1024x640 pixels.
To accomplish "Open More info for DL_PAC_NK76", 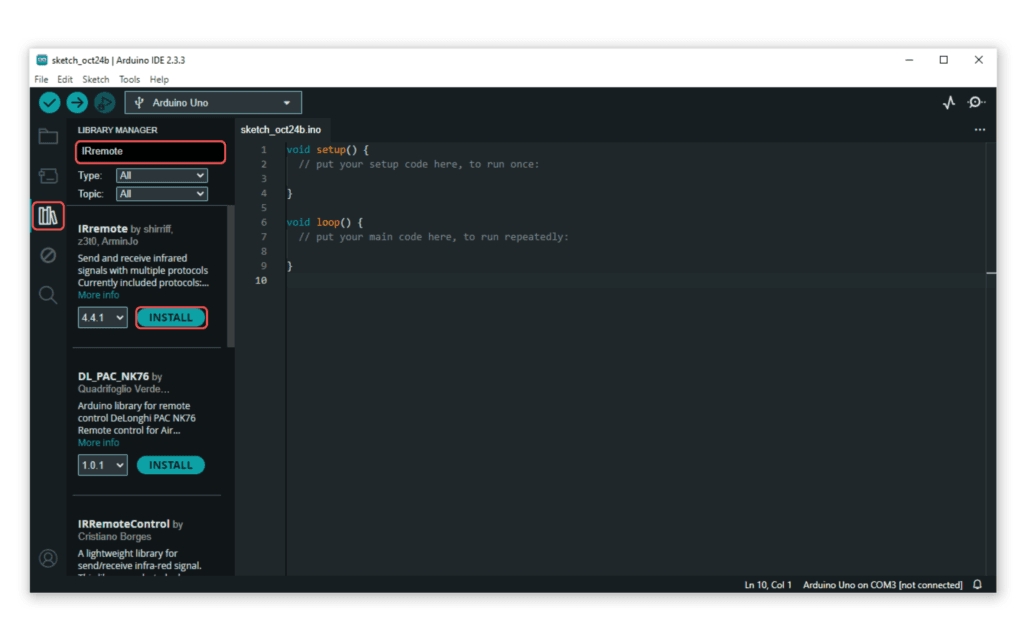I will coord(99,443).
